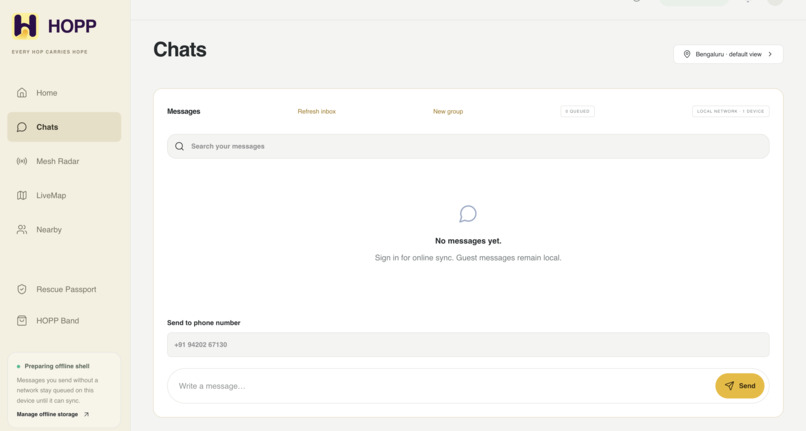Expand the chevron beside Bengaluru default view
This screenshot has width=806, height=431.
(x=770, y=54)
